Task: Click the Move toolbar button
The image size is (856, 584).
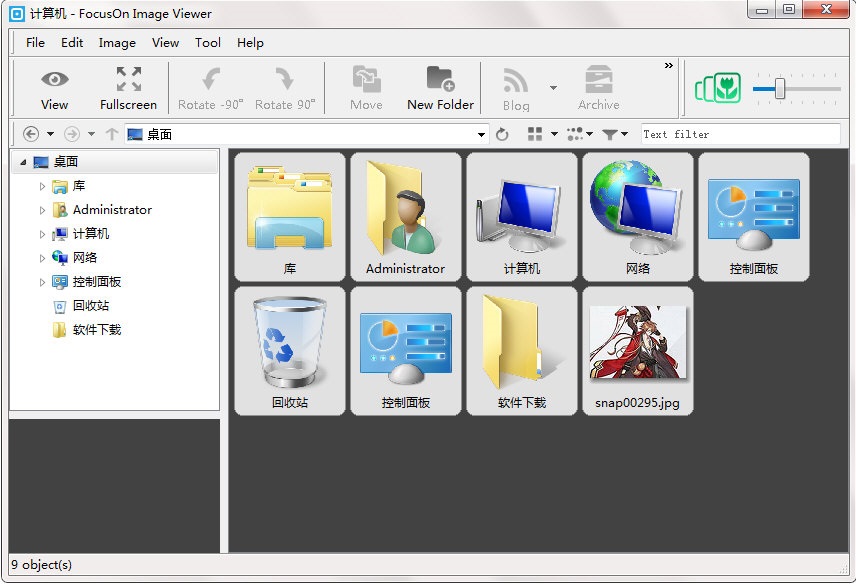Action: tap(366, 87)
